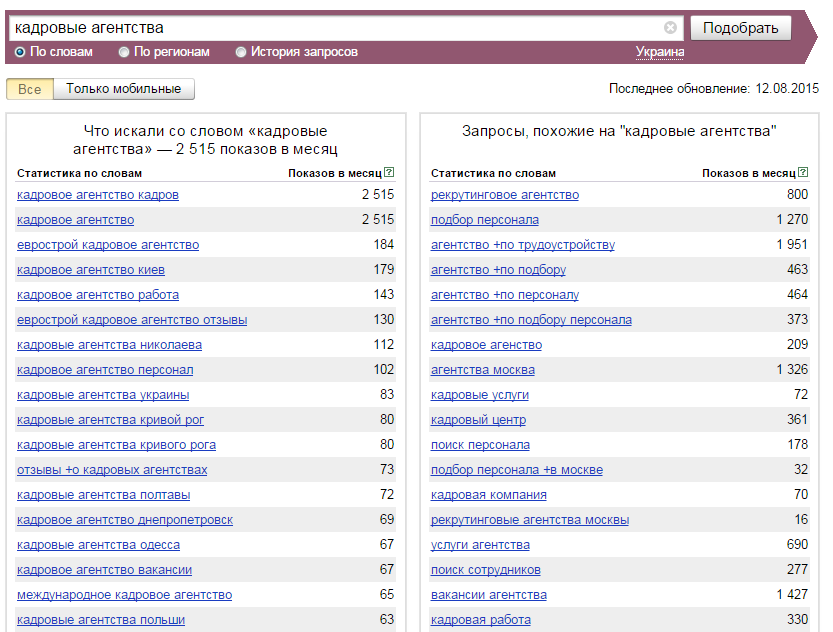Select the 'История запросов' radio button
The width and height of the screenshot is (833, 632).
[241, 52]
